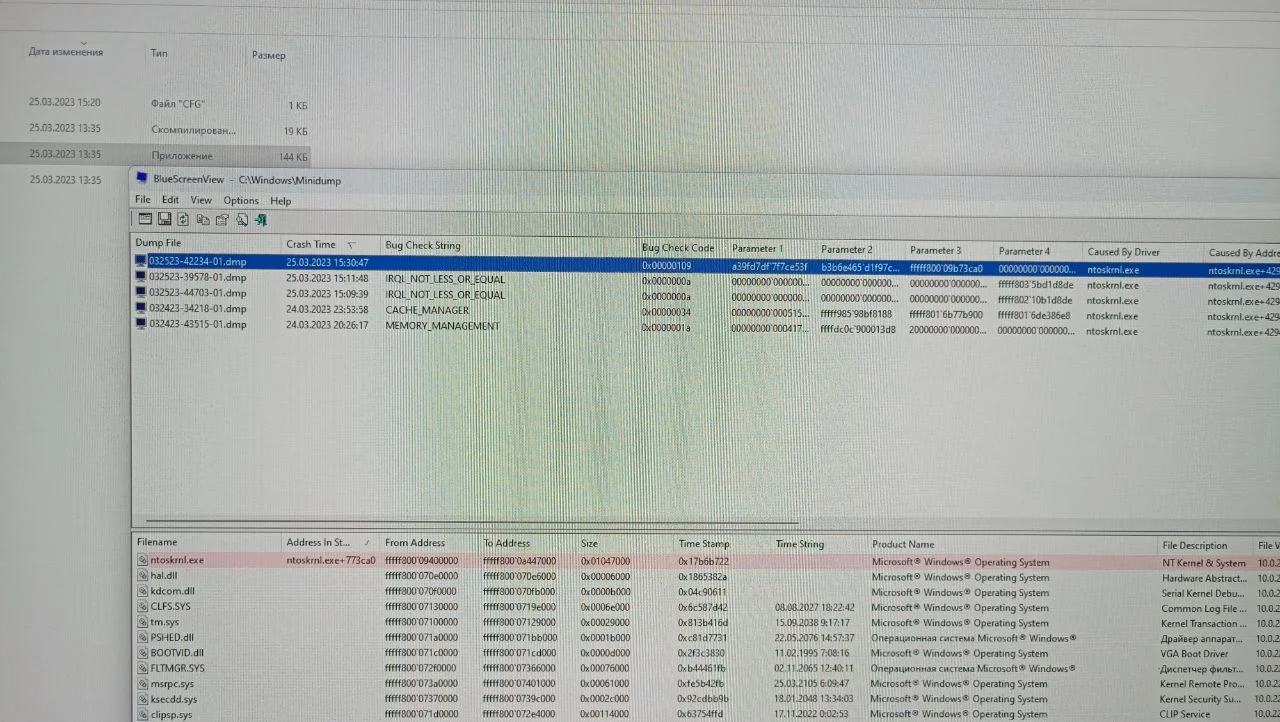Select the 032523-39578-01.dmp dump row
This screenshot has height=722, width=1280.
pyautogui.click(x=197, y=277)
